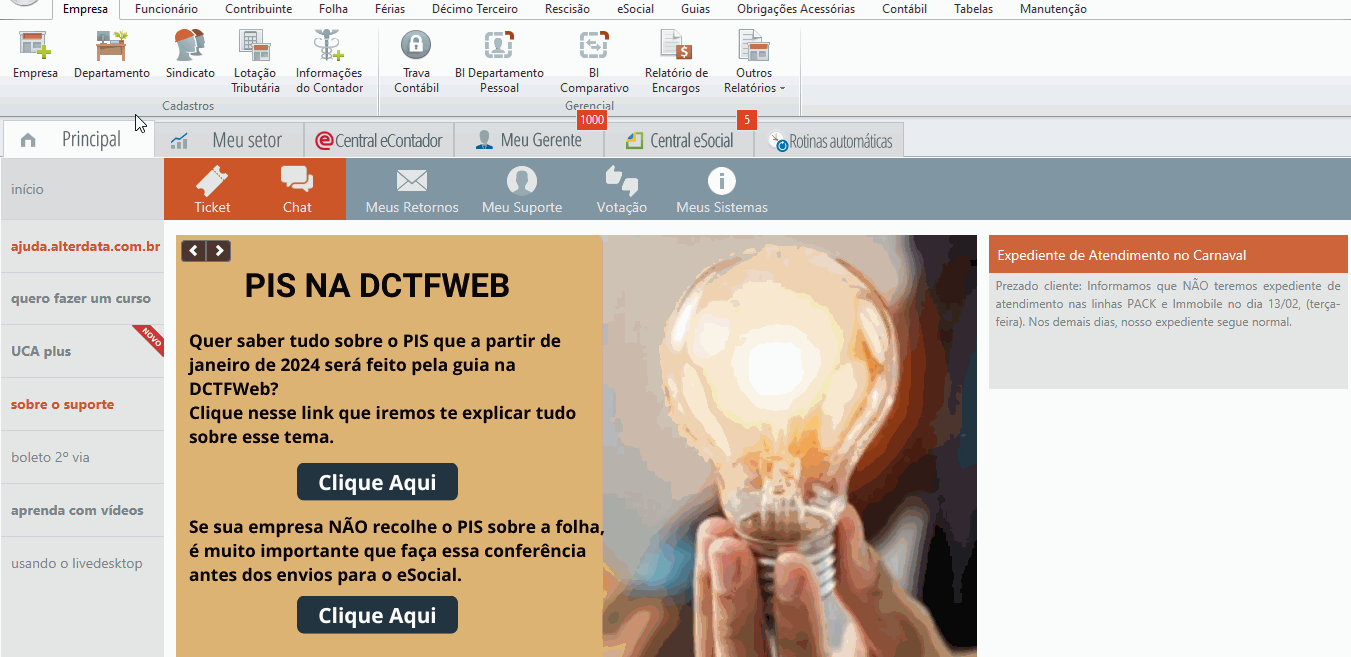Open usando o livedesktop link
This screenshot has width=1351, height=657.
[82, 563]
